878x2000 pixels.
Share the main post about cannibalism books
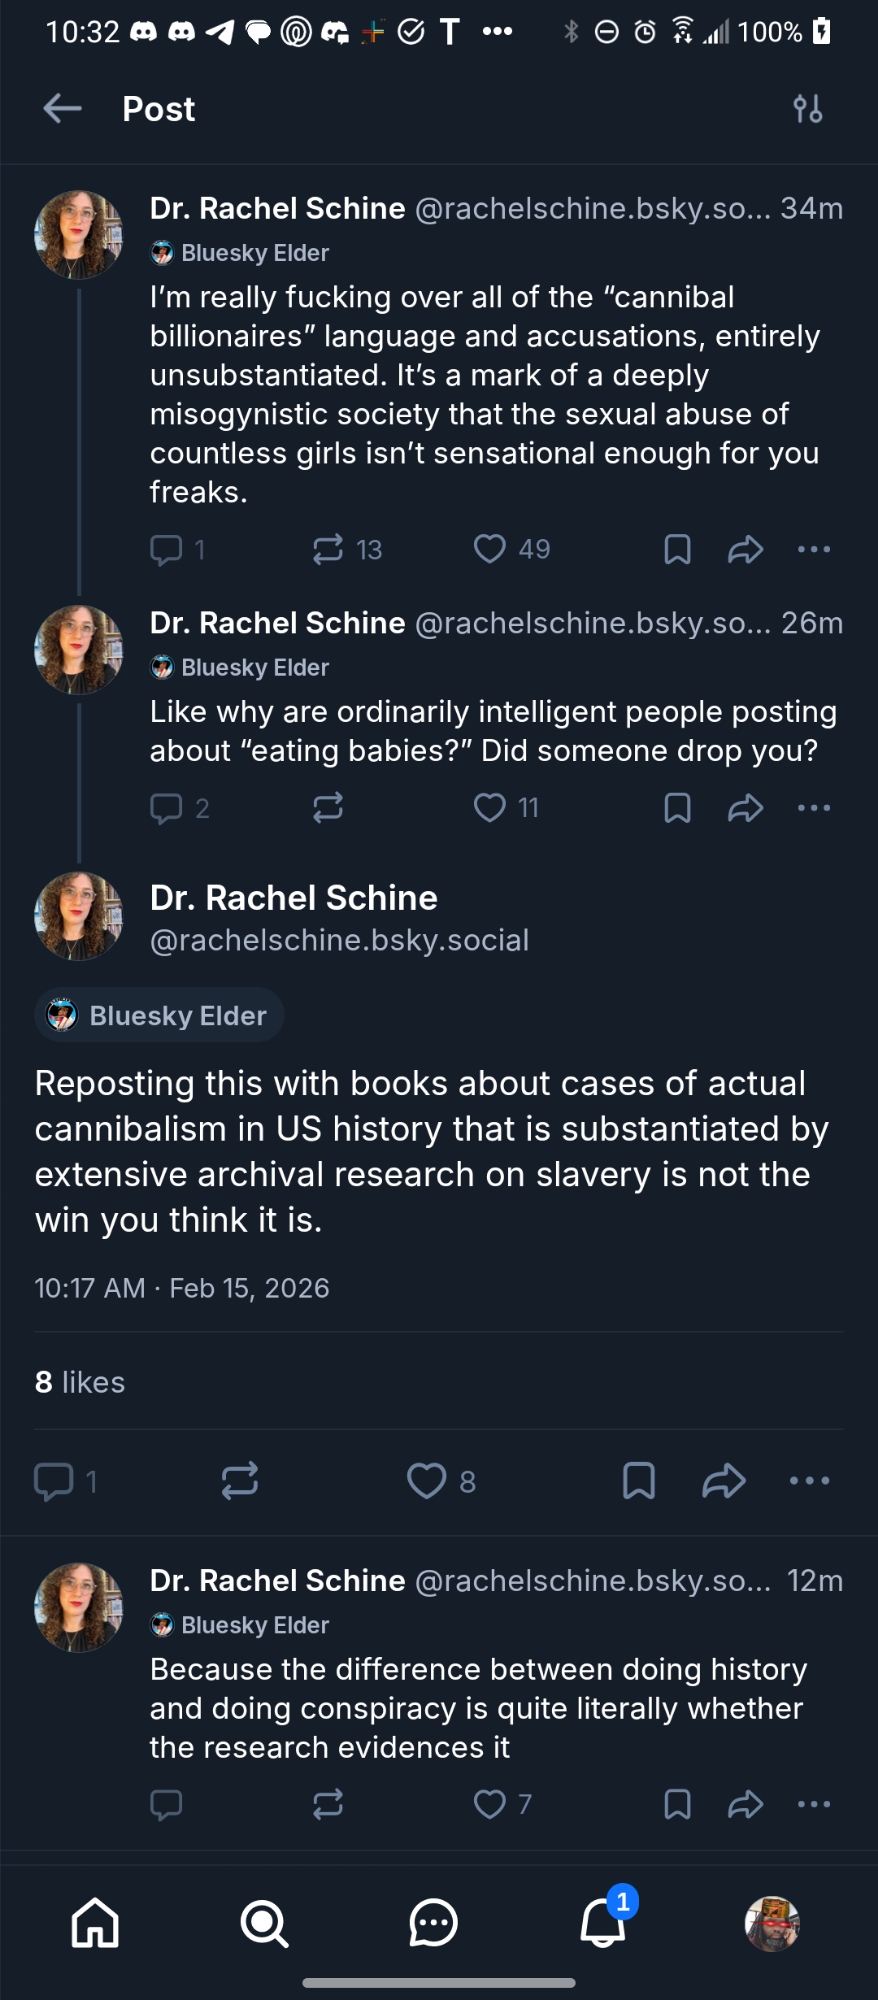click(724, 1481)
